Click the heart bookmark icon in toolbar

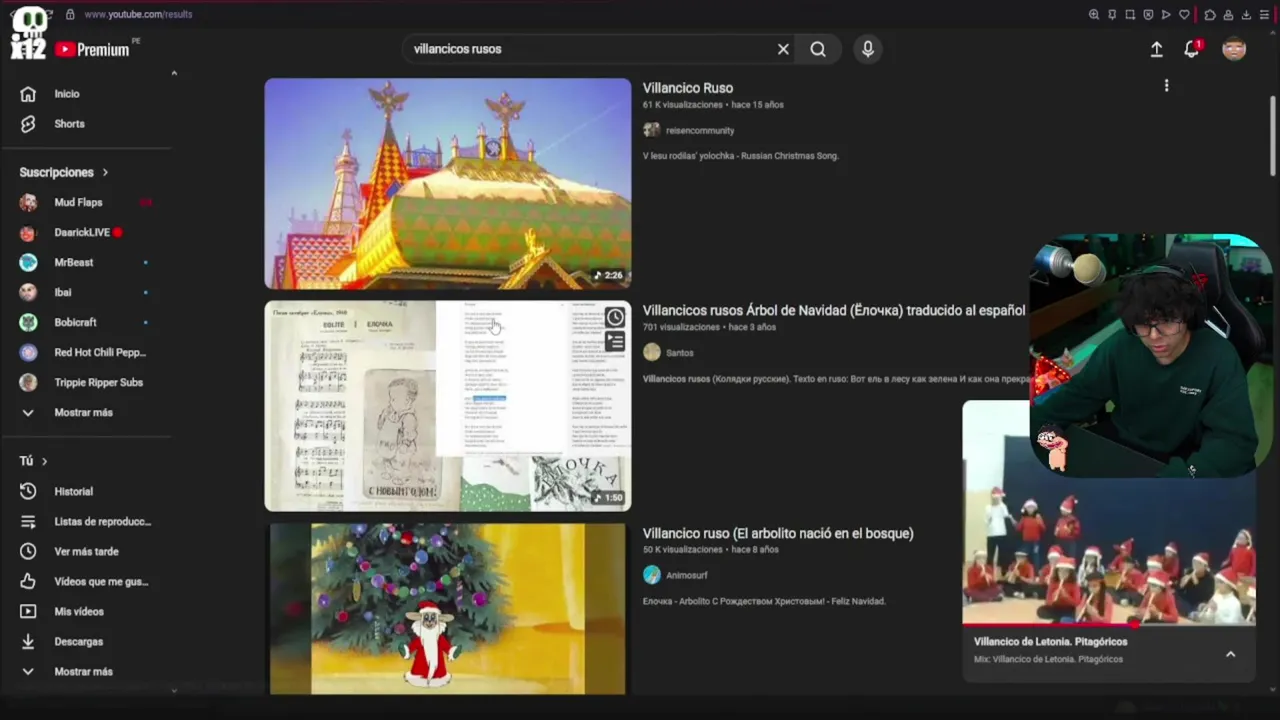(1184, 15)
